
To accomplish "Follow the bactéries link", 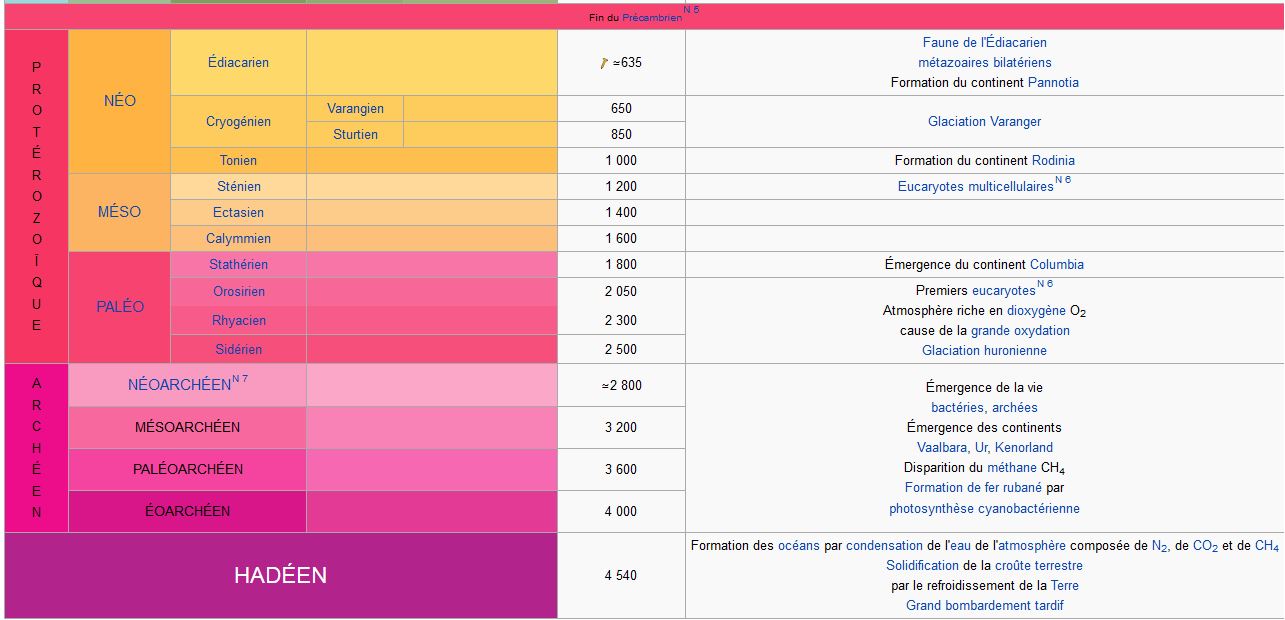I will (958, 407).
